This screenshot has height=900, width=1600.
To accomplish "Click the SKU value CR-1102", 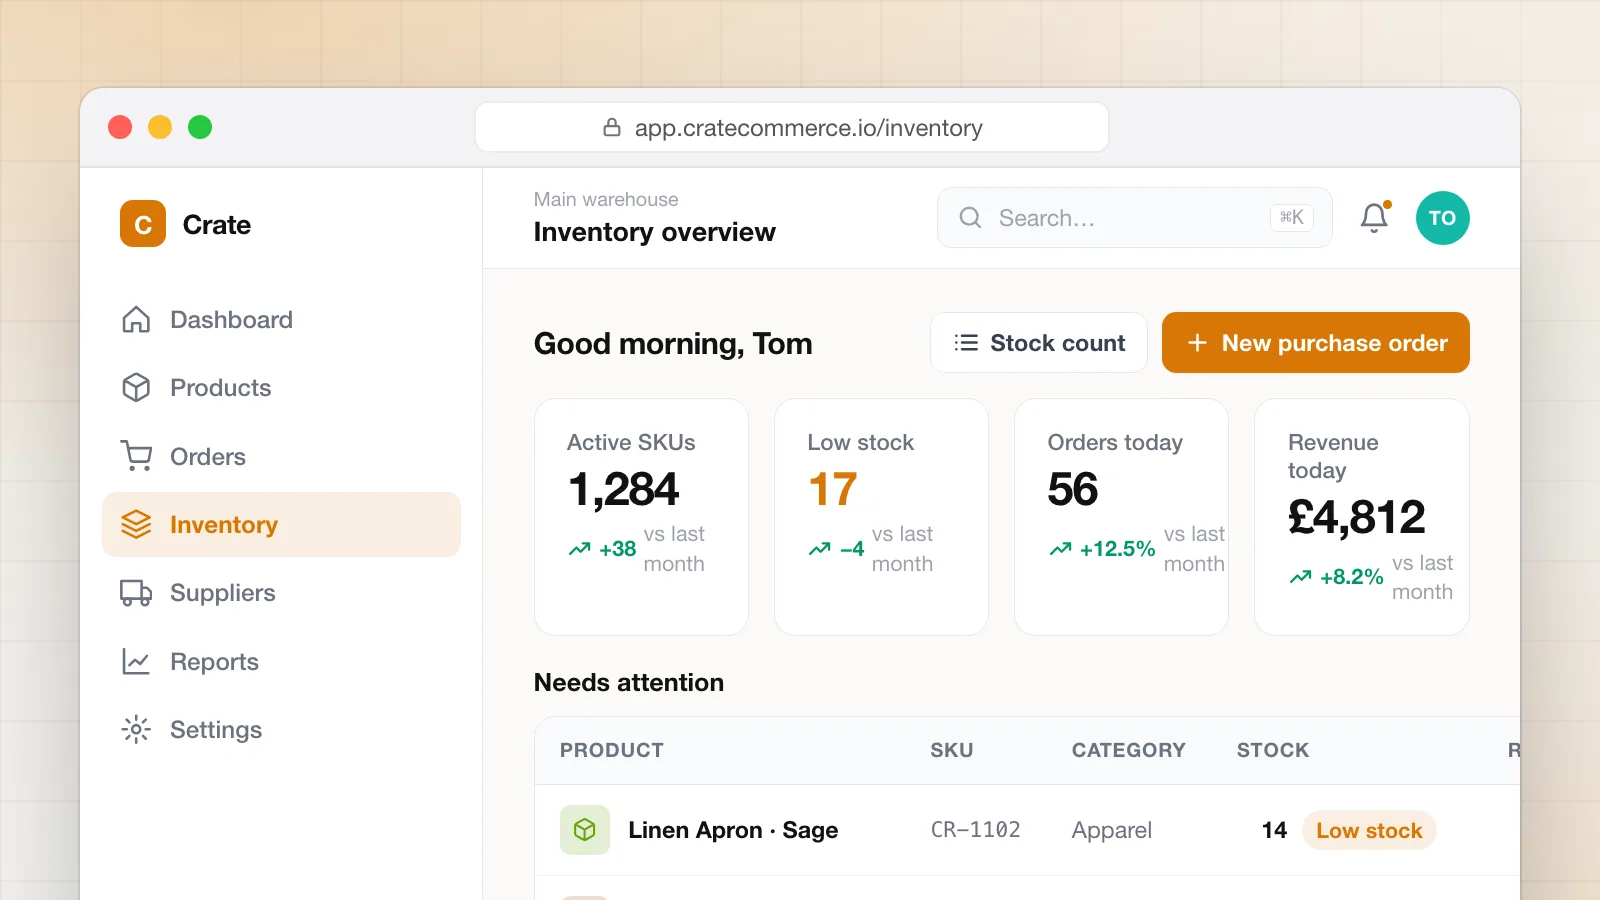I will click(x=976, y=830).
